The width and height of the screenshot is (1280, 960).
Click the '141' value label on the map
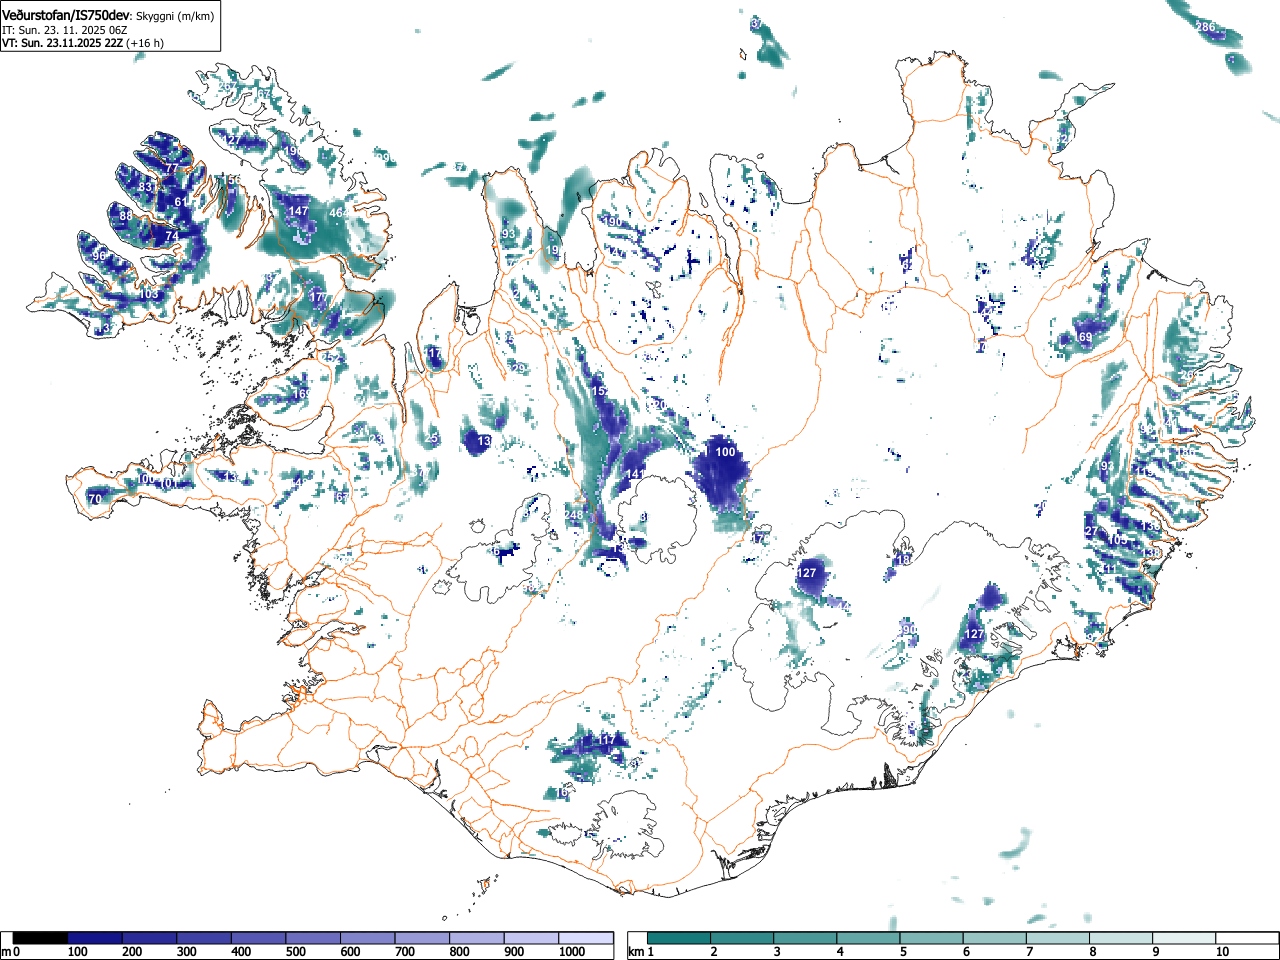635,474
